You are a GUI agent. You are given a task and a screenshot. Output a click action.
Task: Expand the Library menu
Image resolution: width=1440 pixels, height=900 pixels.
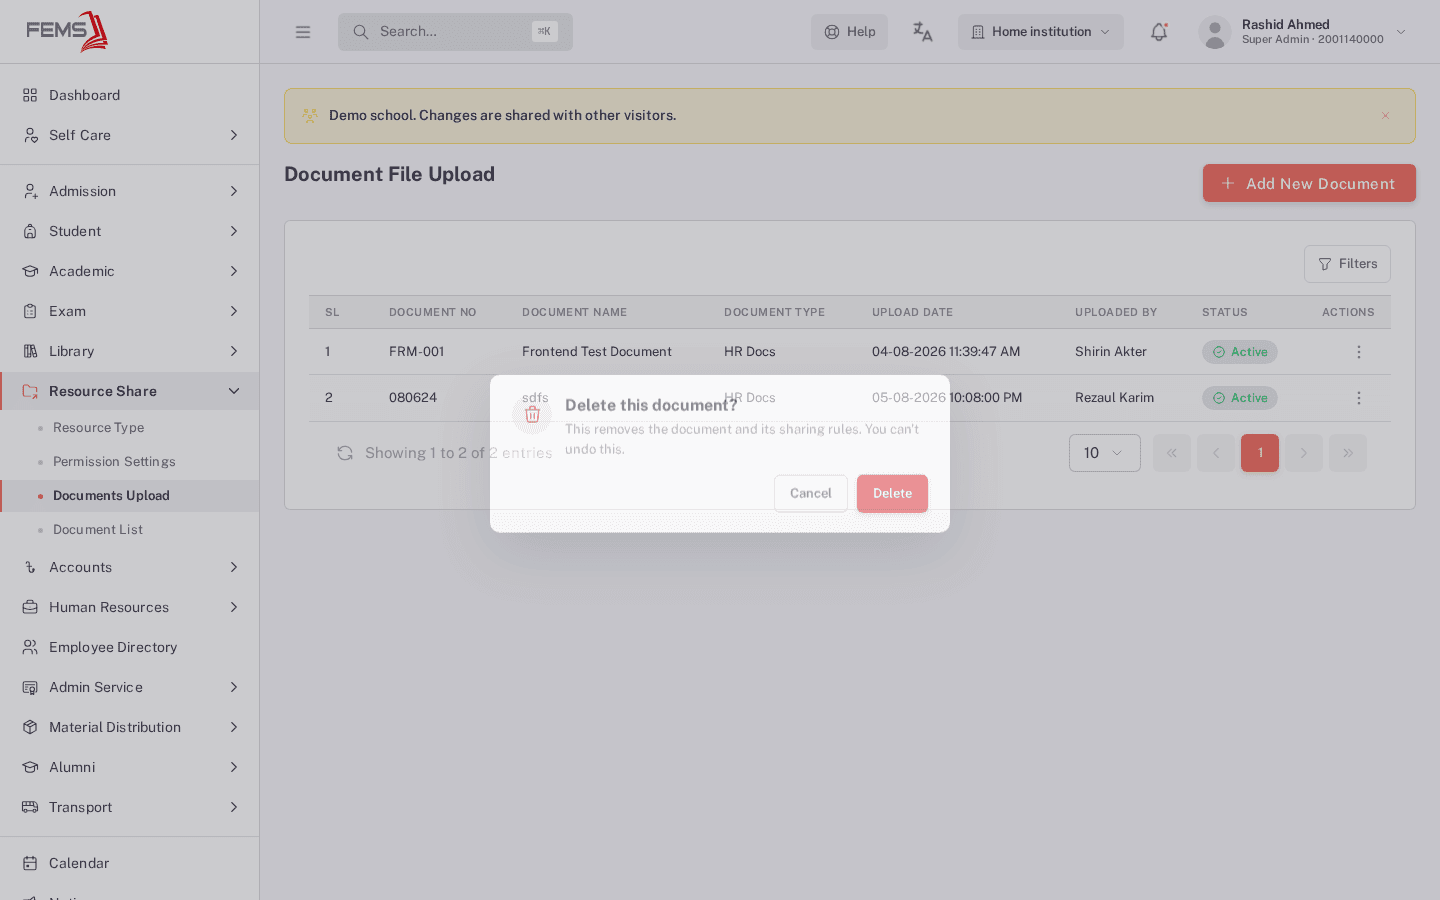(x=130, y=351)
